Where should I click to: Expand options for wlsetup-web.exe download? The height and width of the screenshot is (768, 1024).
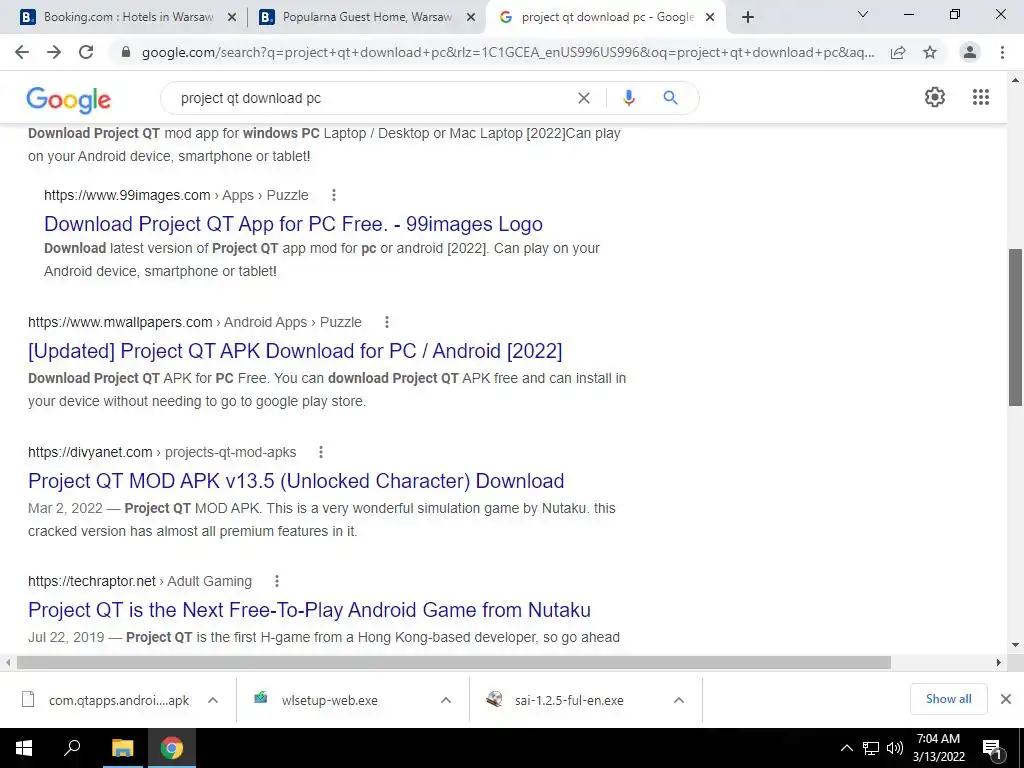(446, 700)
